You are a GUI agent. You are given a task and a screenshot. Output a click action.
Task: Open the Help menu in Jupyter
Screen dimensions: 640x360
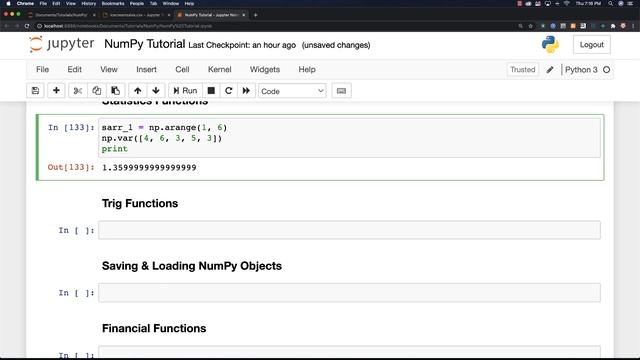click(307, 69)
